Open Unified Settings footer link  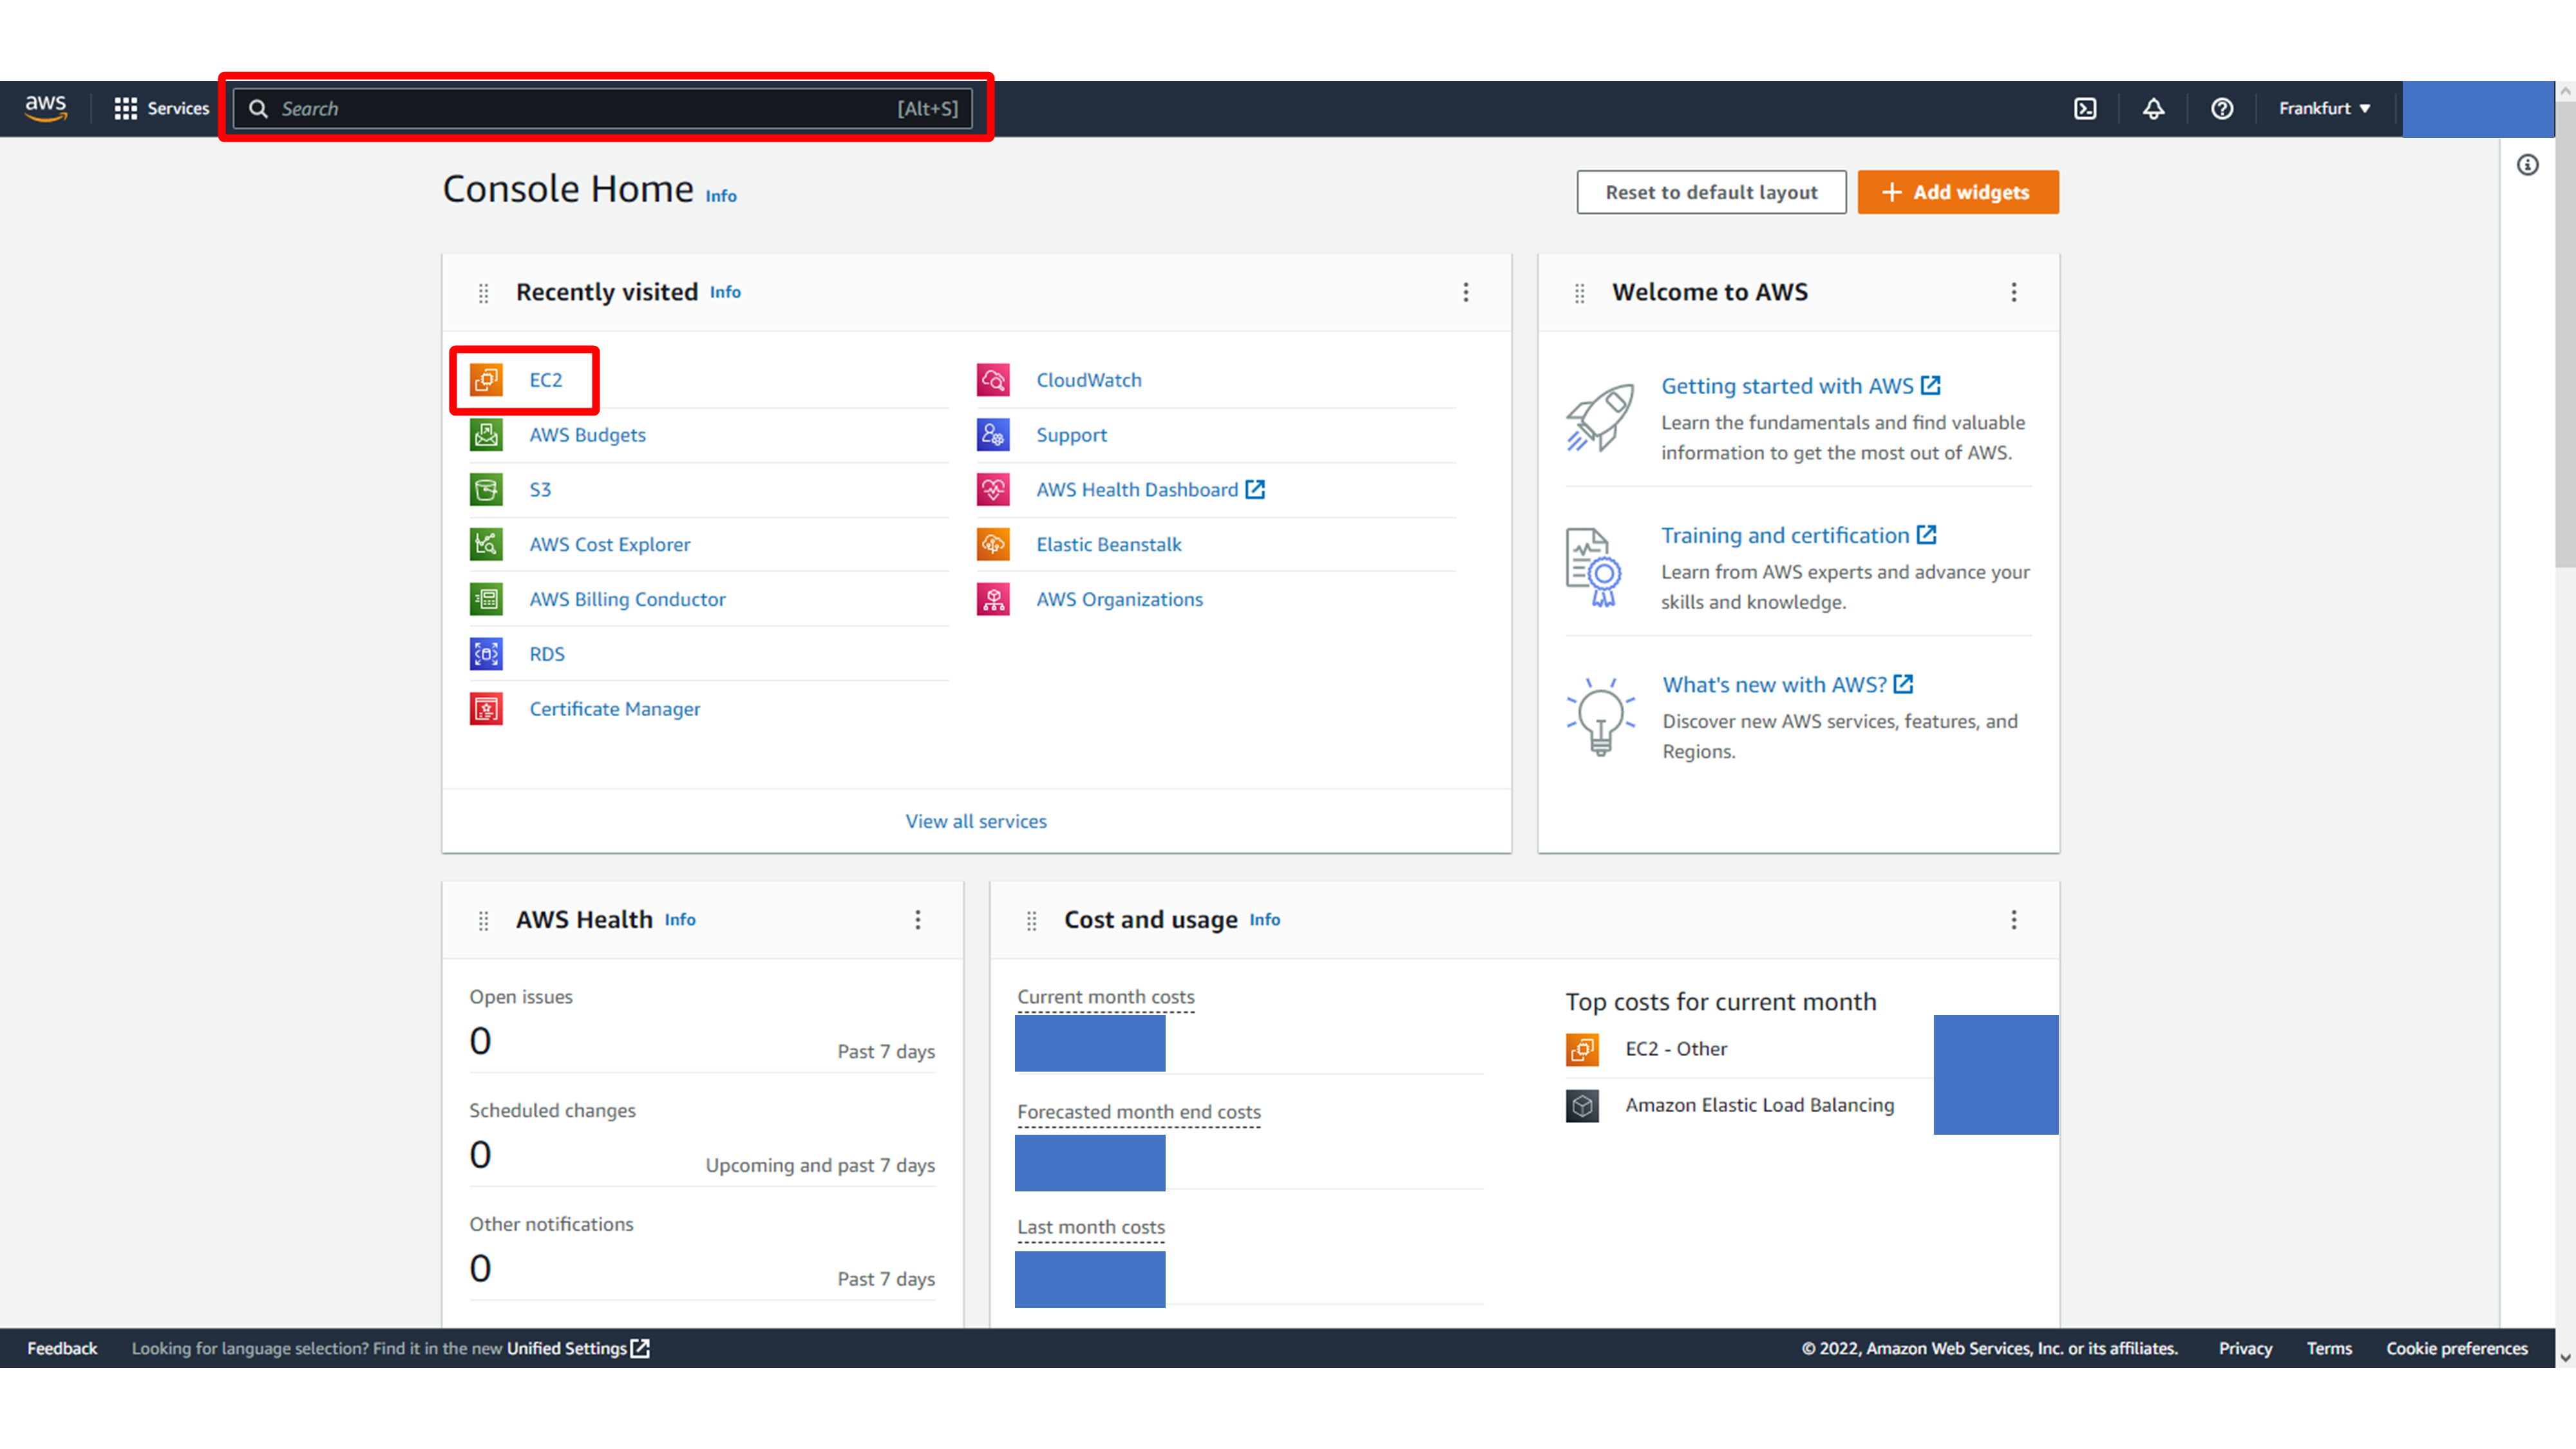pos(578,1348)
